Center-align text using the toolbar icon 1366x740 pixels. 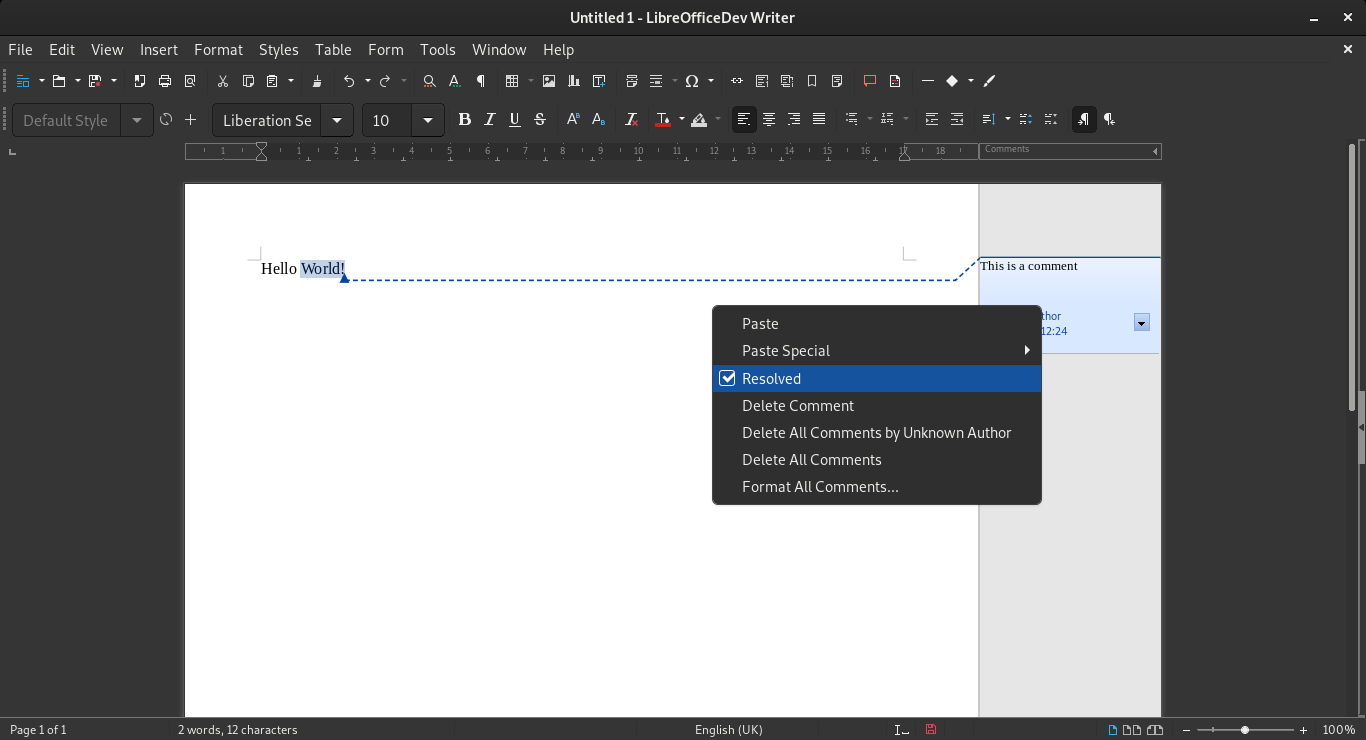(769, 120)
